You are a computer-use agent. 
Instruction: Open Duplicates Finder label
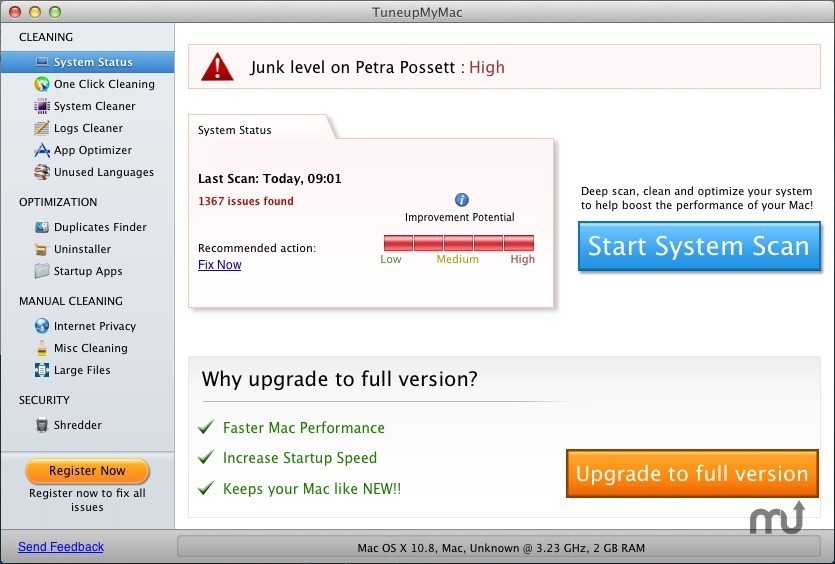click(100, 227)
